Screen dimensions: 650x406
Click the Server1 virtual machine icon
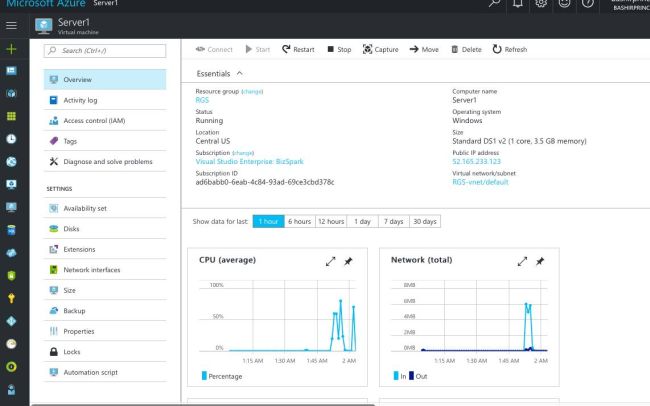[44, 26]
